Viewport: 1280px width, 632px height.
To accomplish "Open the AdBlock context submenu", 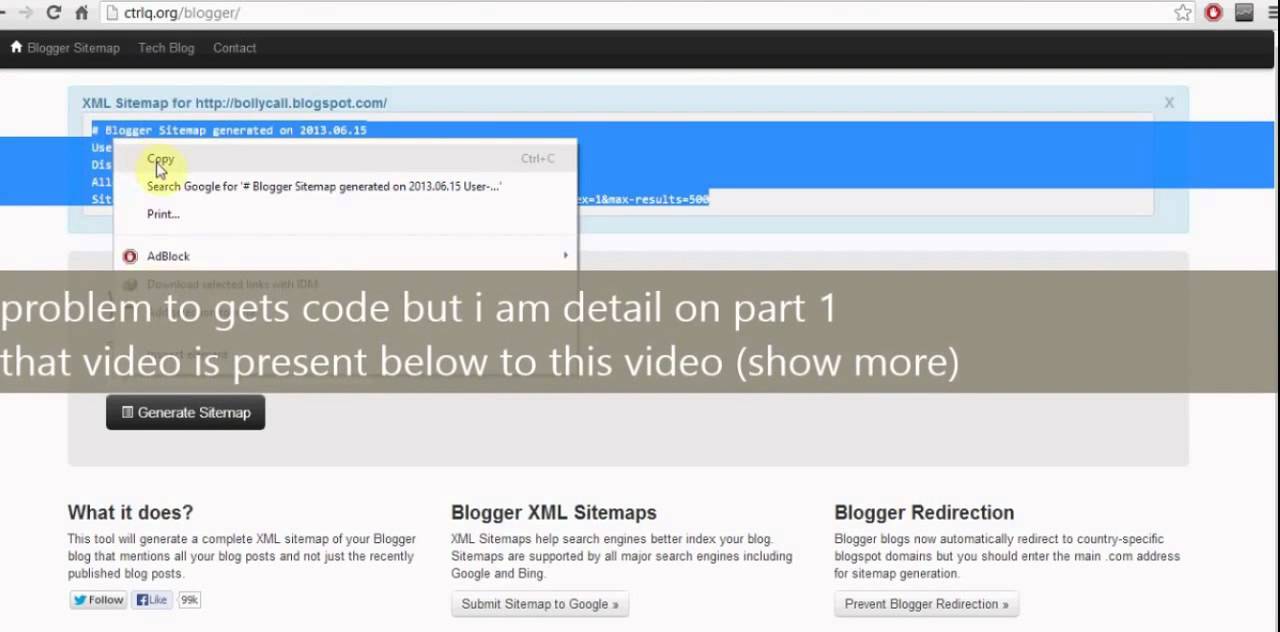I will [x=345, y=256].
